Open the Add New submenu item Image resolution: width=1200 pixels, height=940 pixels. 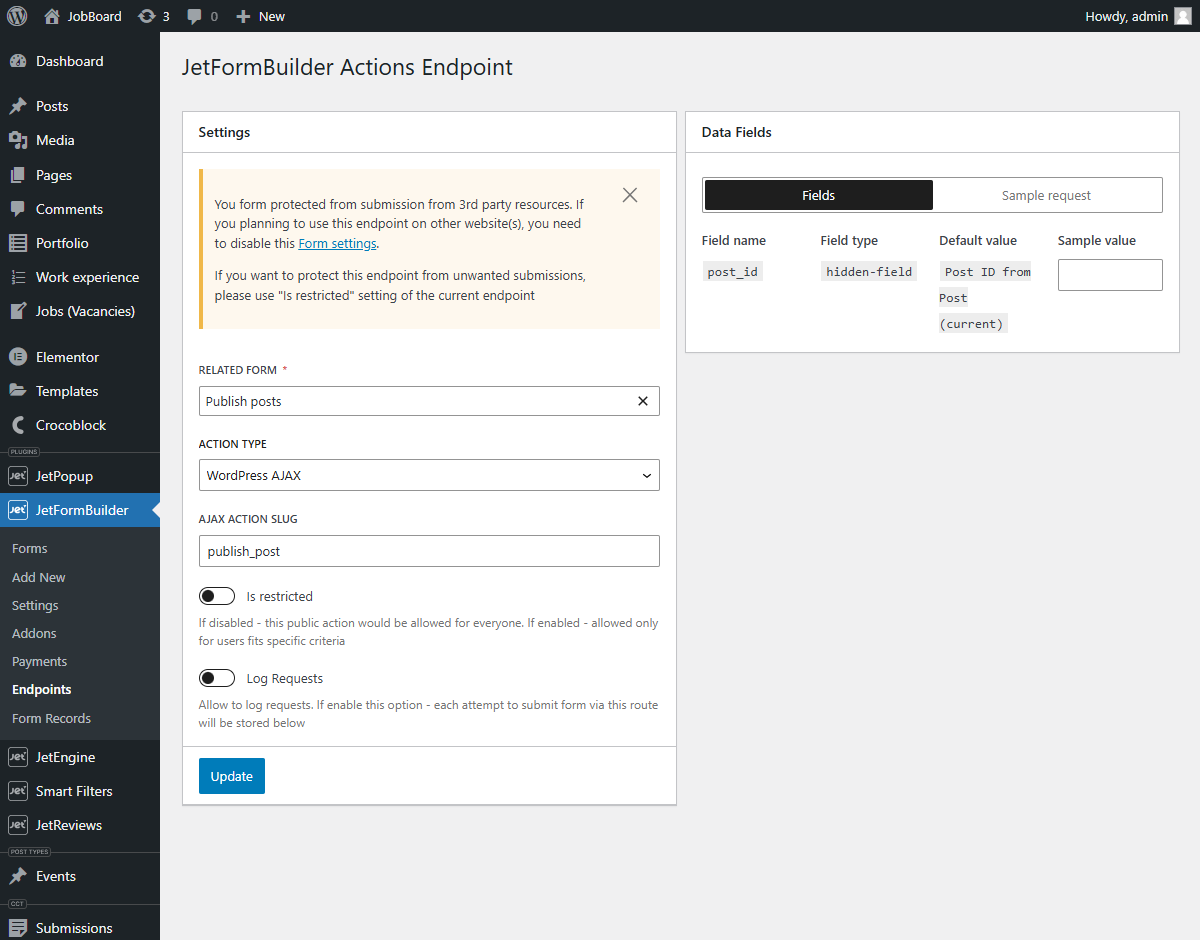coord(39,577)
